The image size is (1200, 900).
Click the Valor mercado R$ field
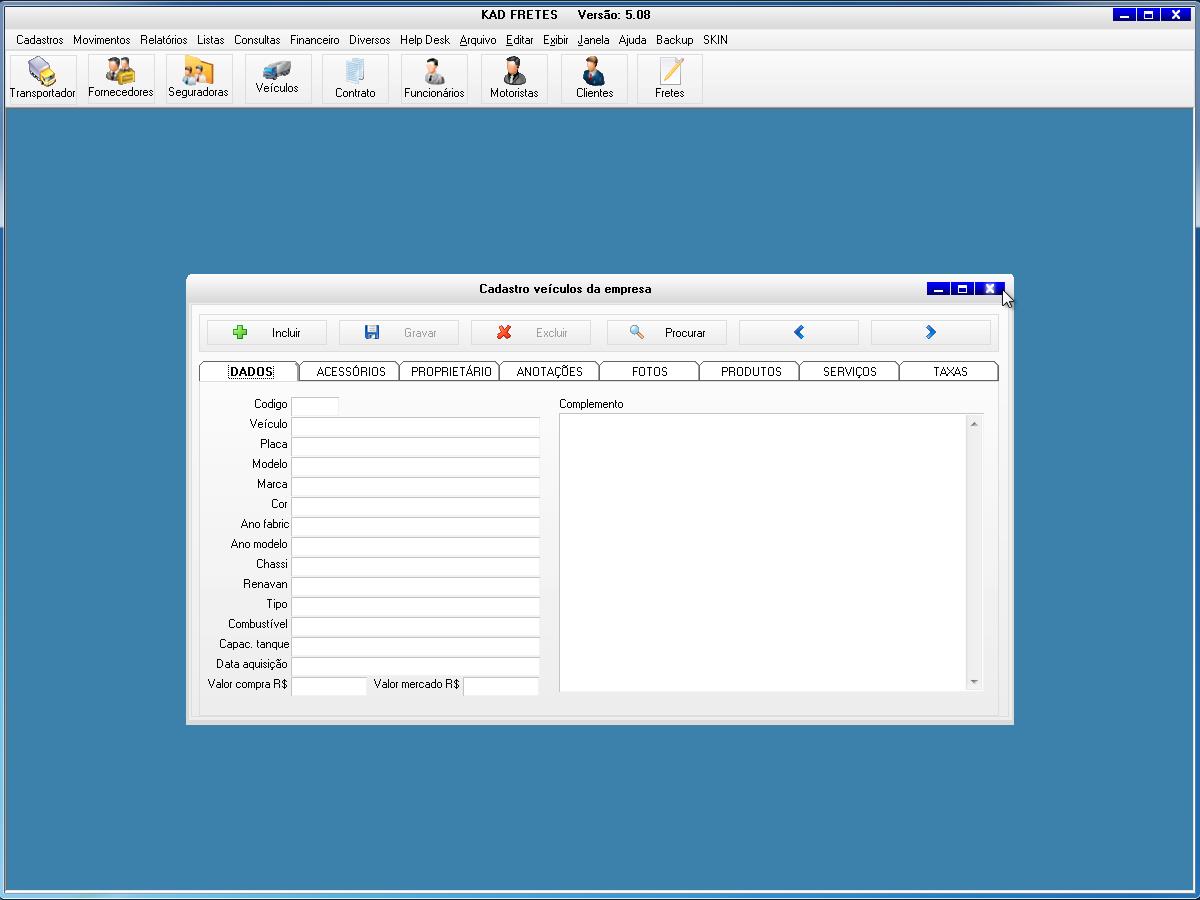point(501,686)
